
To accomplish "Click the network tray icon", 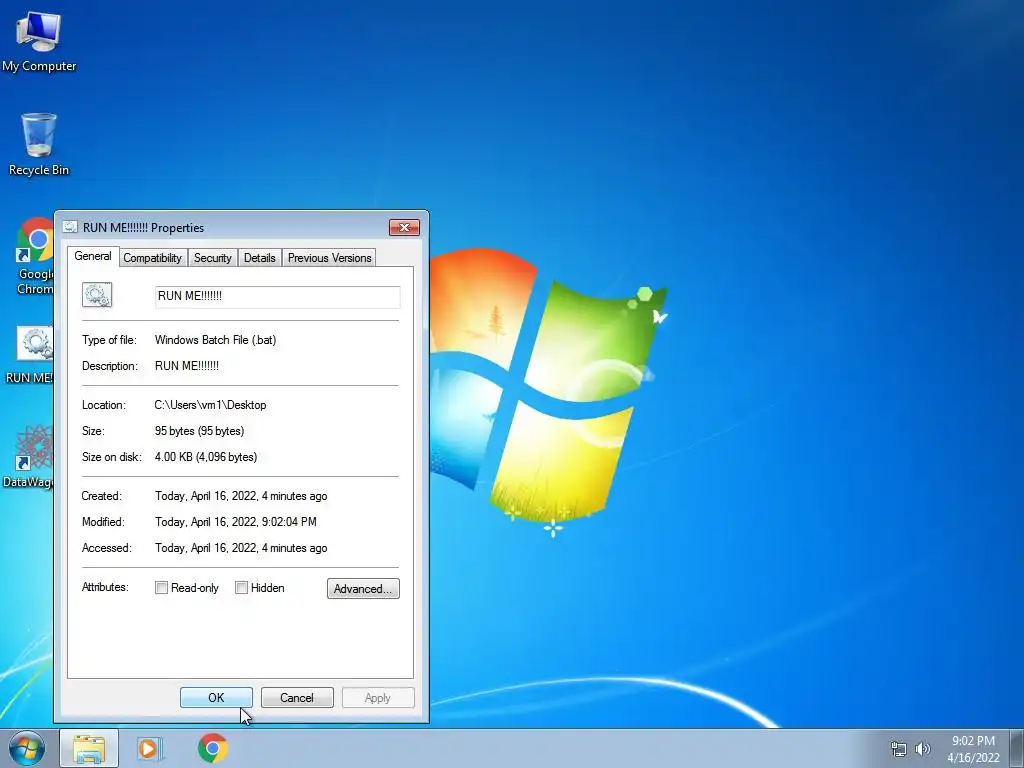I will click(x=899, y=749).
